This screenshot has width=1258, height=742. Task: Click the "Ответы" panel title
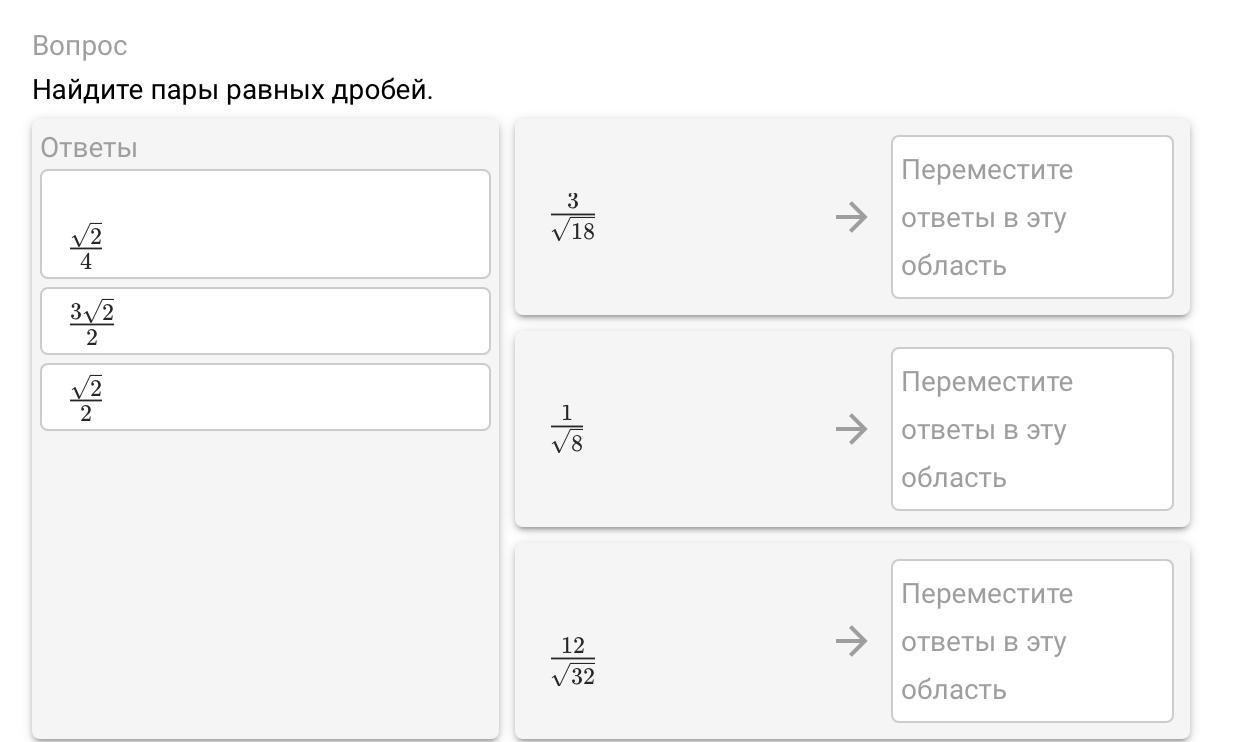coord(89,148)
